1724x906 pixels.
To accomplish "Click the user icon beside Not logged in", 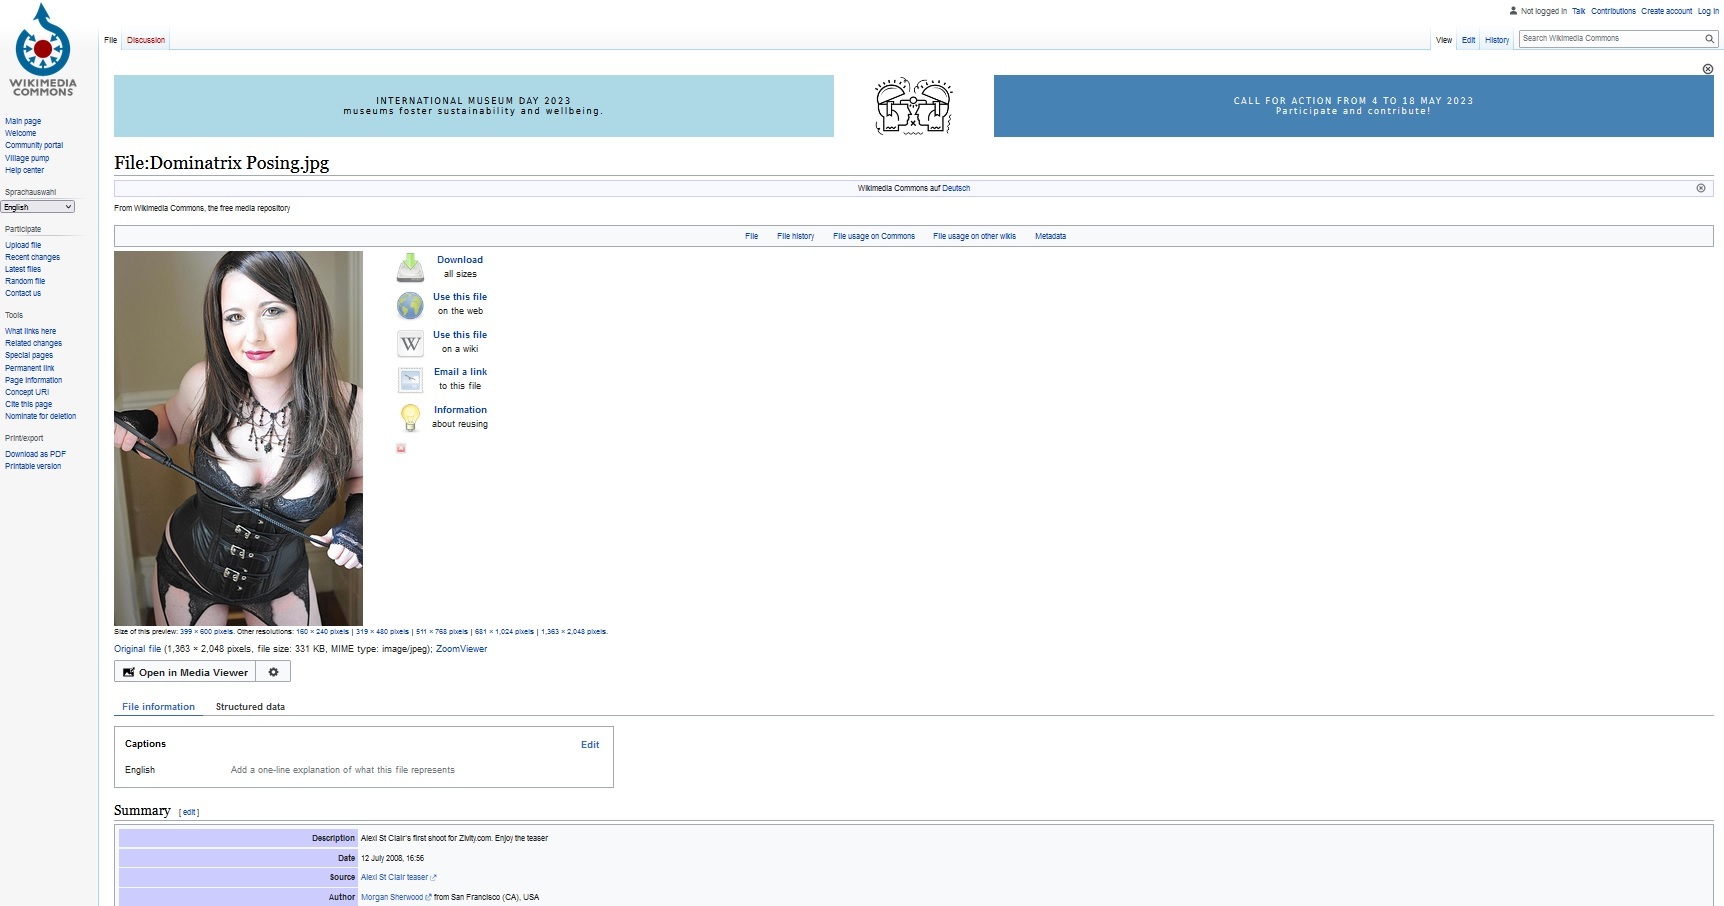I will 1513,11.
